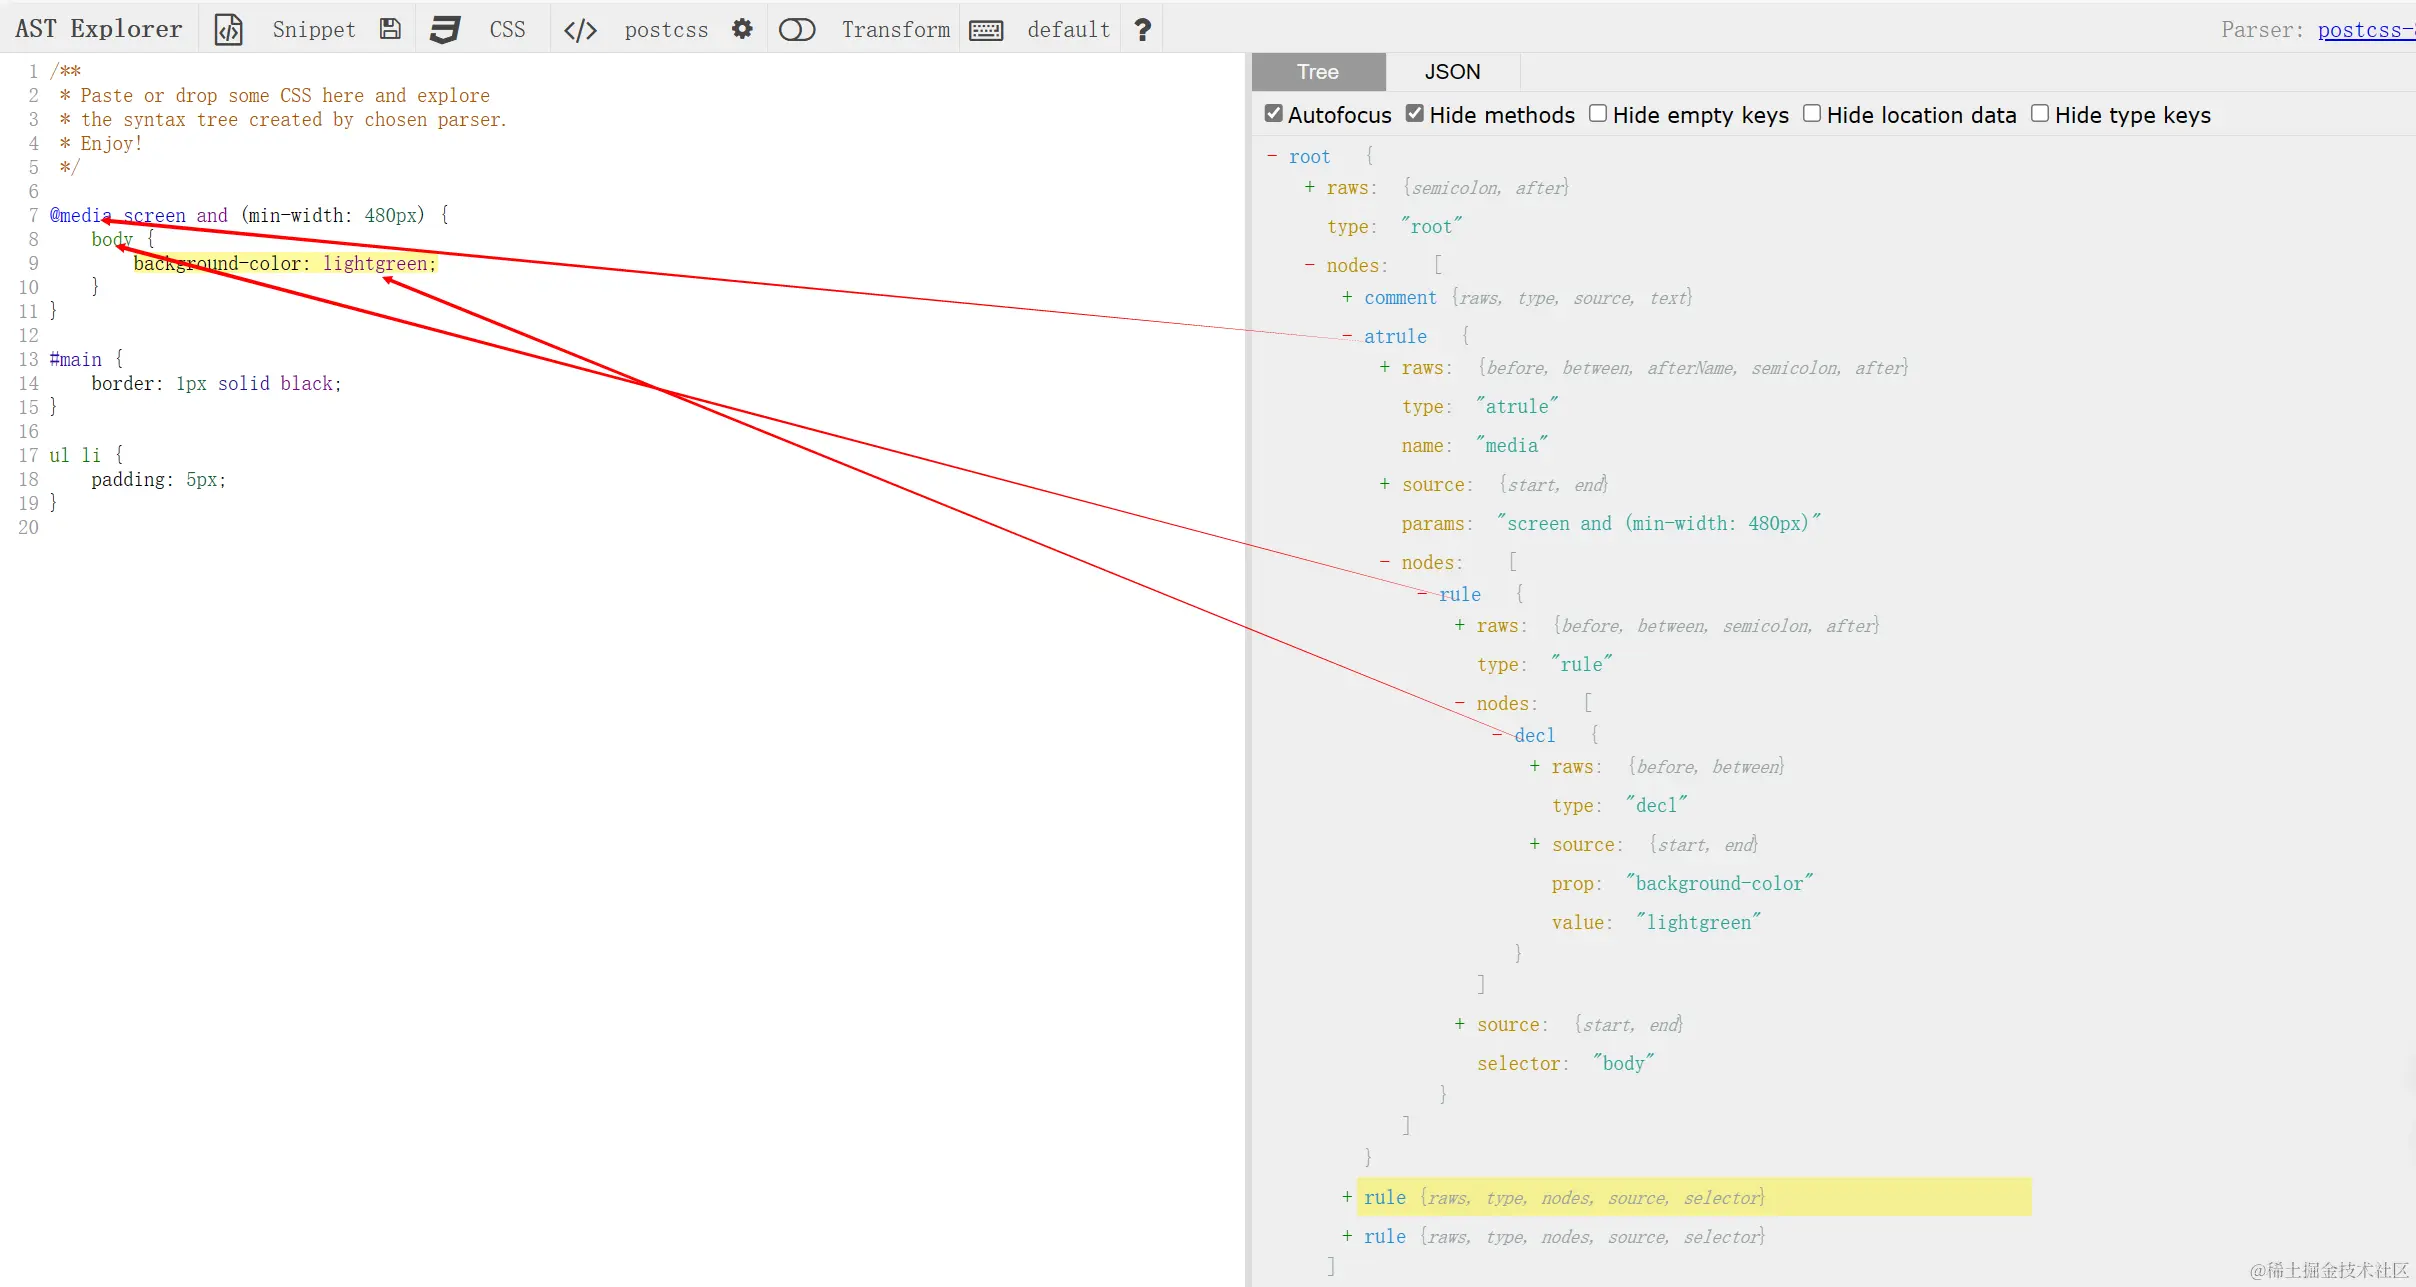This screenshot has width=2416, height=1287.
Task: Enable Hide location data
Action: [x=1811, y=114]
